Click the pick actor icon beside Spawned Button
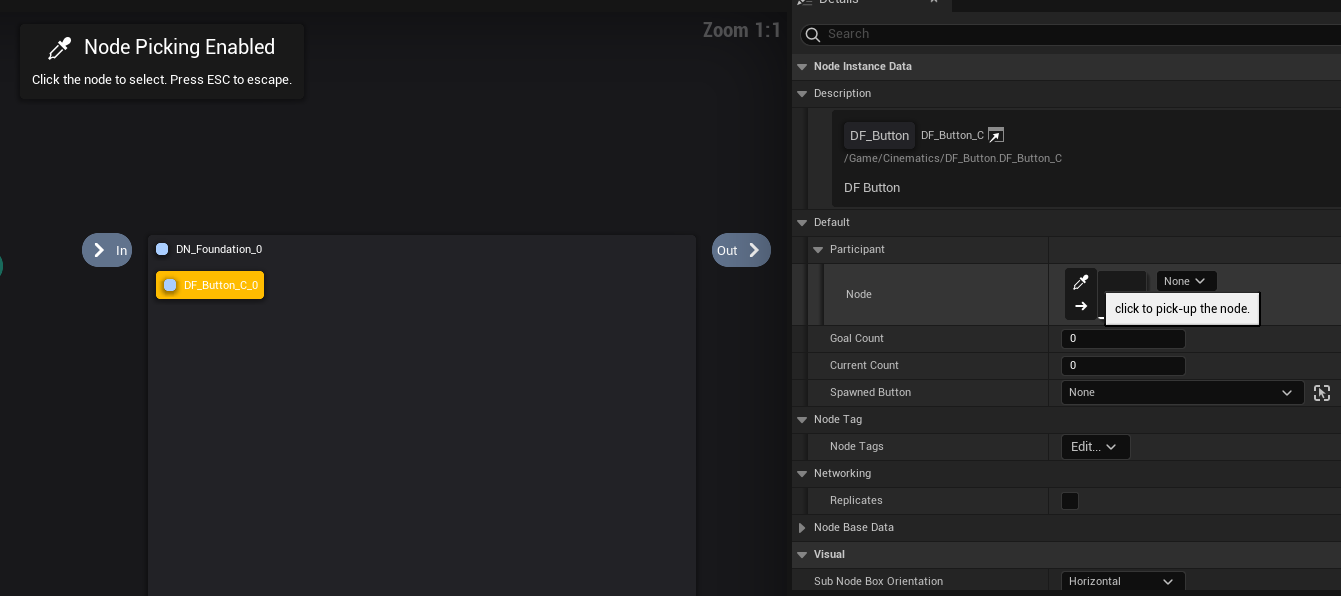Viewport: 1341px width, 596px height. coord(1322,393)
